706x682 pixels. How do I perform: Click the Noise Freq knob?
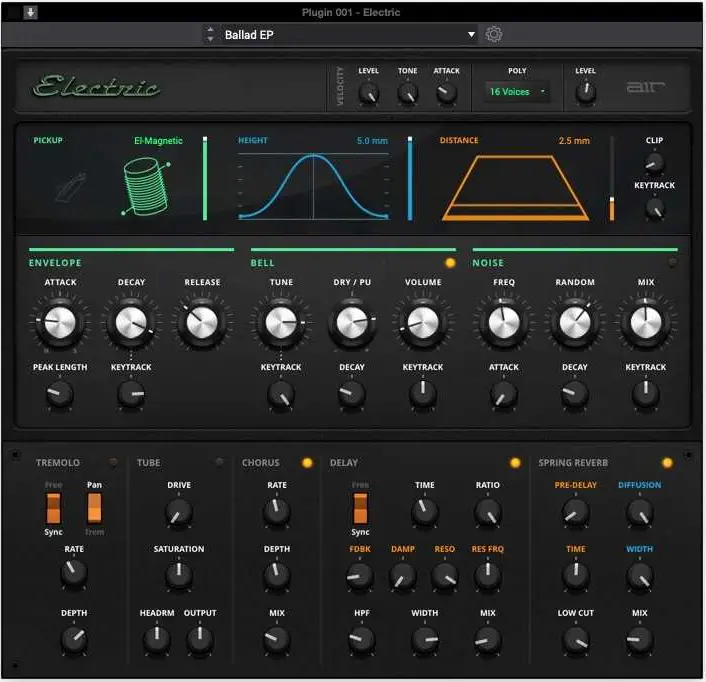point(503,322)
